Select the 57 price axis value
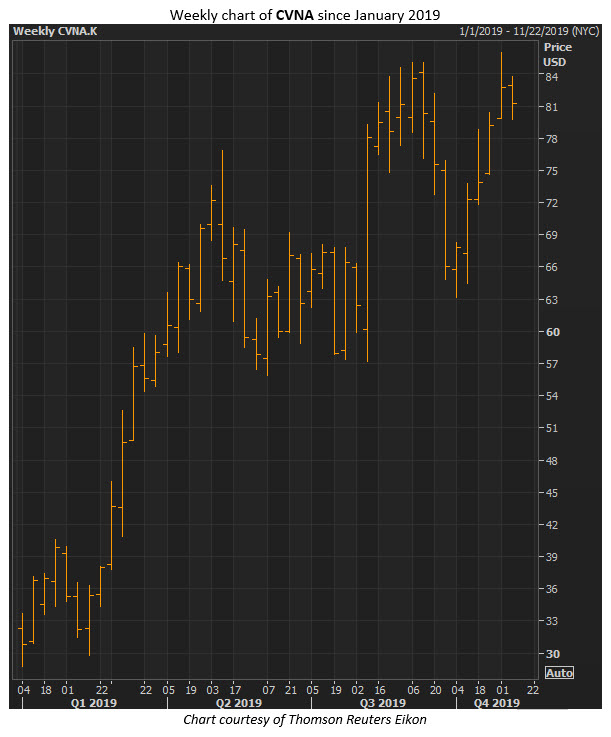 [x=551, y=364]
